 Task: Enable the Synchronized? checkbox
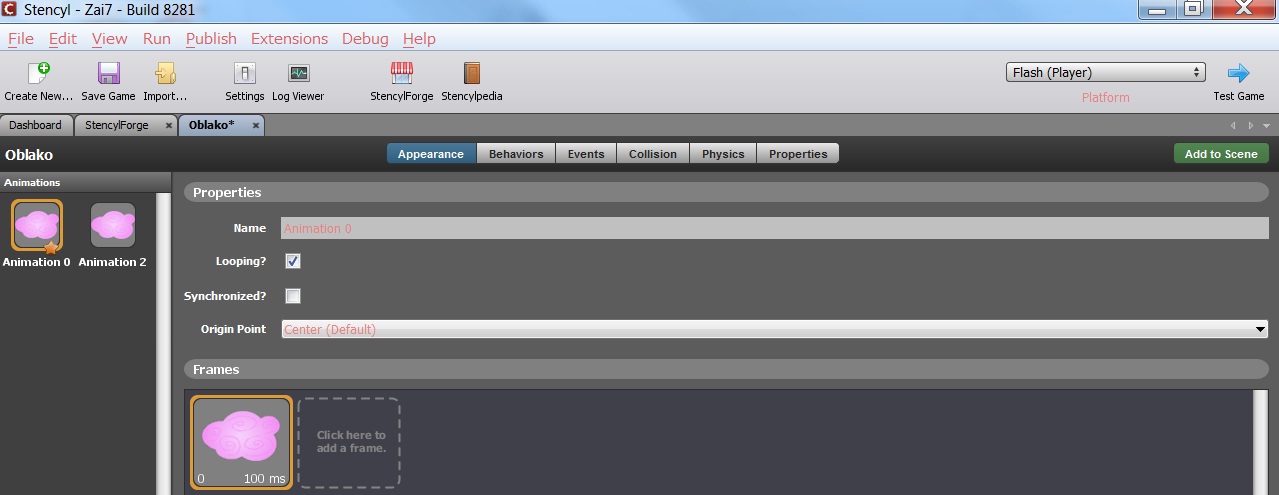293,296
